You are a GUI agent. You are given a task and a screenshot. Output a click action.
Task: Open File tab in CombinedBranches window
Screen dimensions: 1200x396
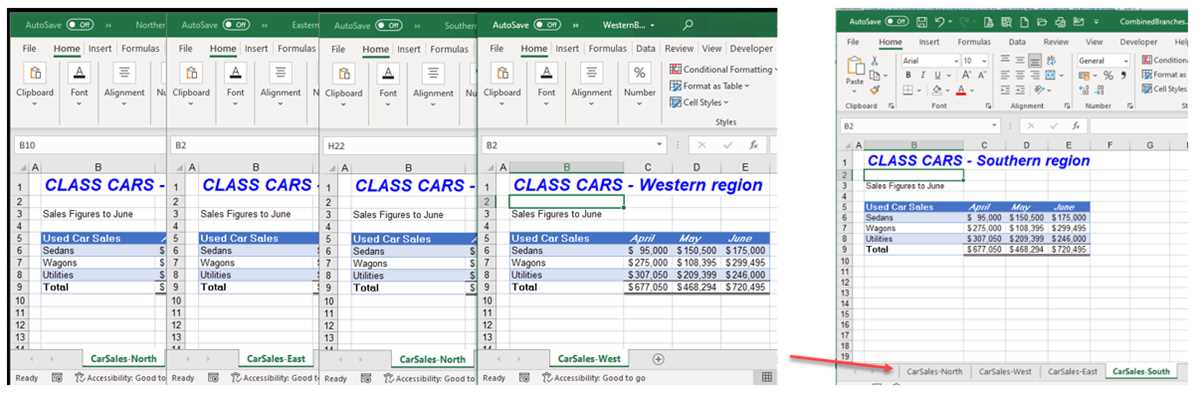point(853,42)
